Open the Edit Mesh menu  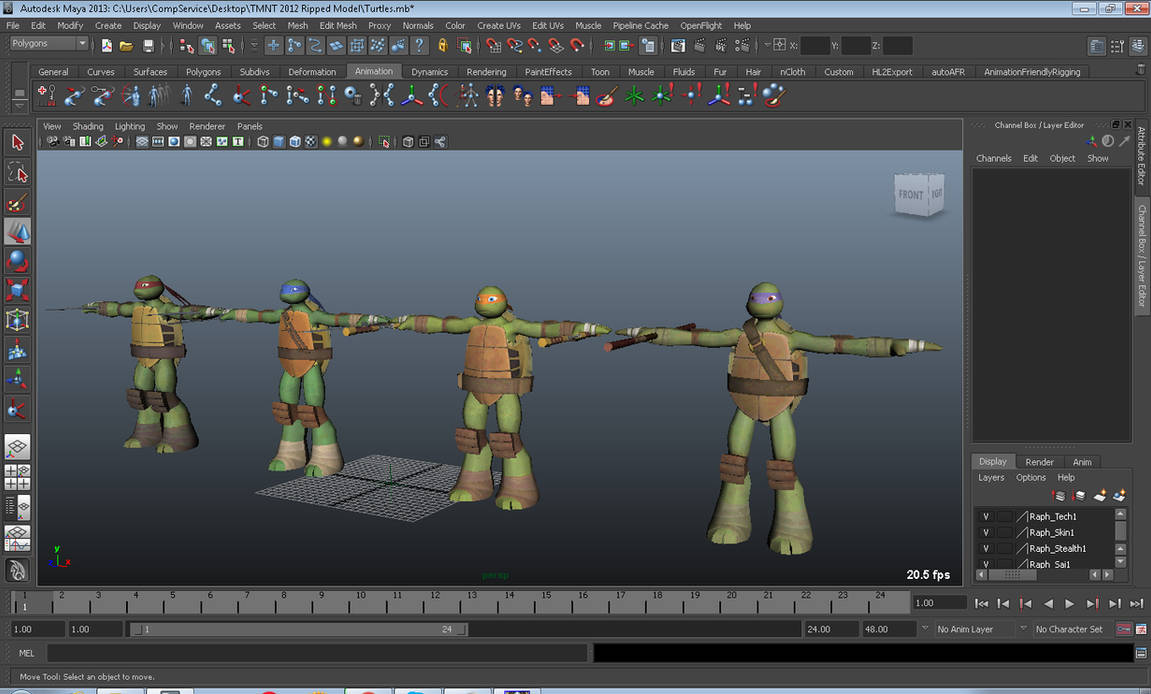coord(338,26)
